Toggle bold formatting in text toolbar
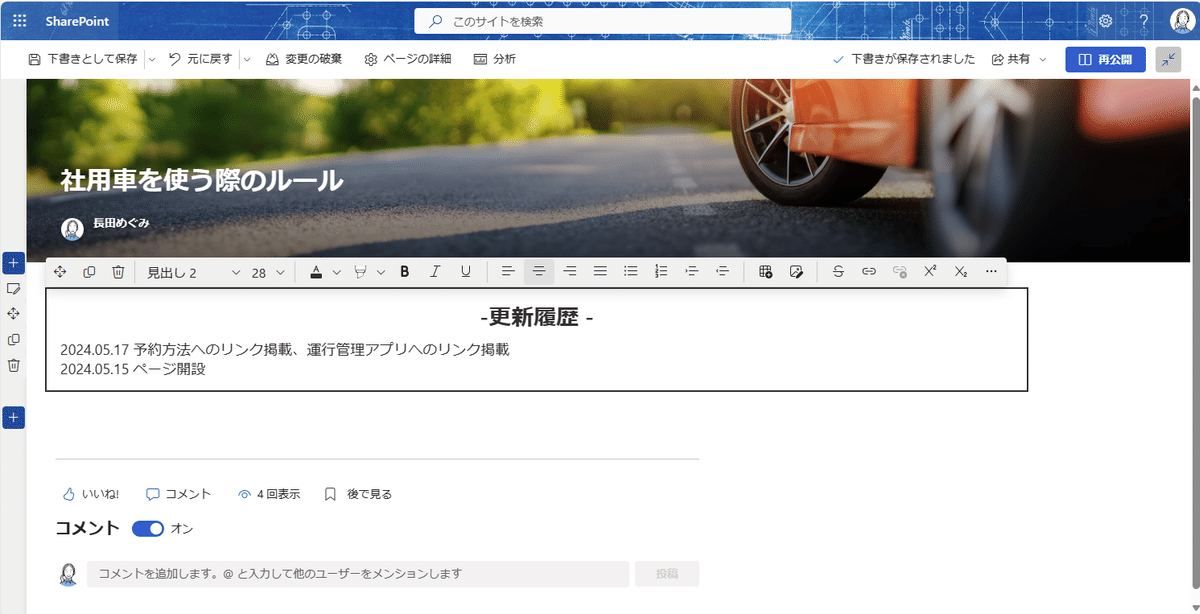 [x=405, y=272]
